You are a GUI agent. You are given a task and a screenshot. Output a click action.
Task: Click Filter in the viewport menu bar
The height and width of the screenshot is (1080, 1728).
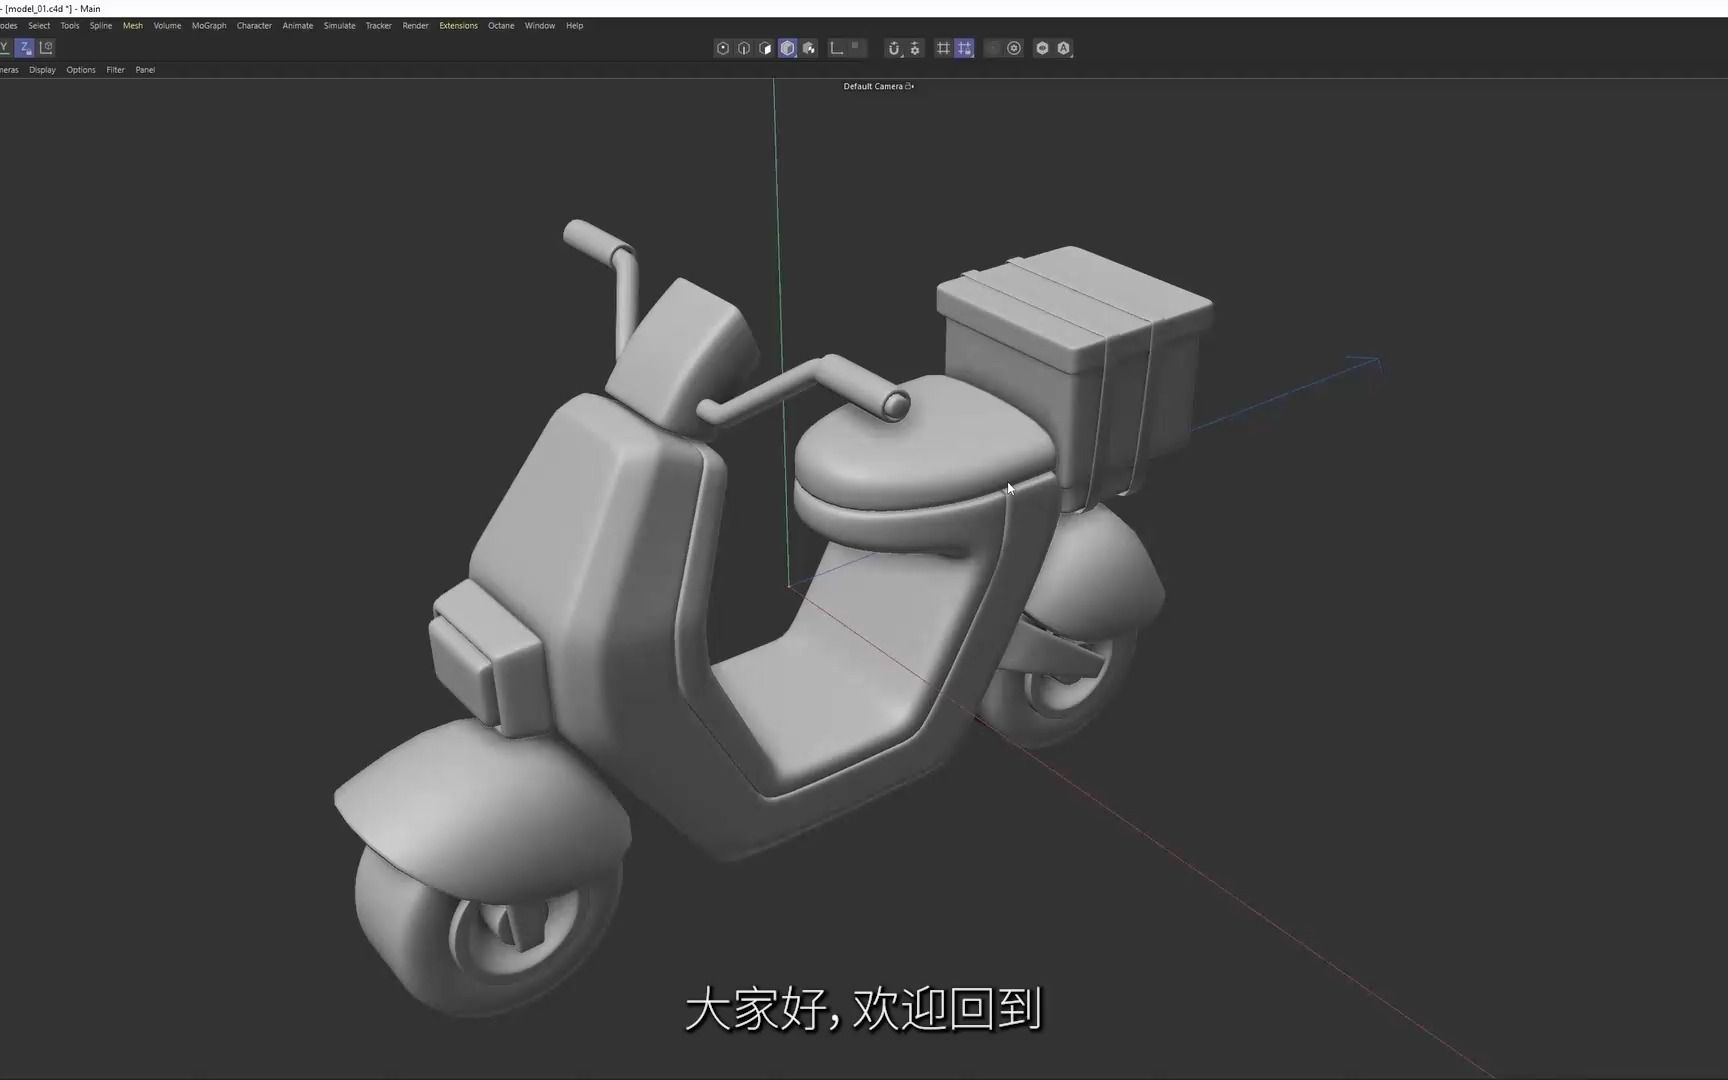click(x=115, y=70)
